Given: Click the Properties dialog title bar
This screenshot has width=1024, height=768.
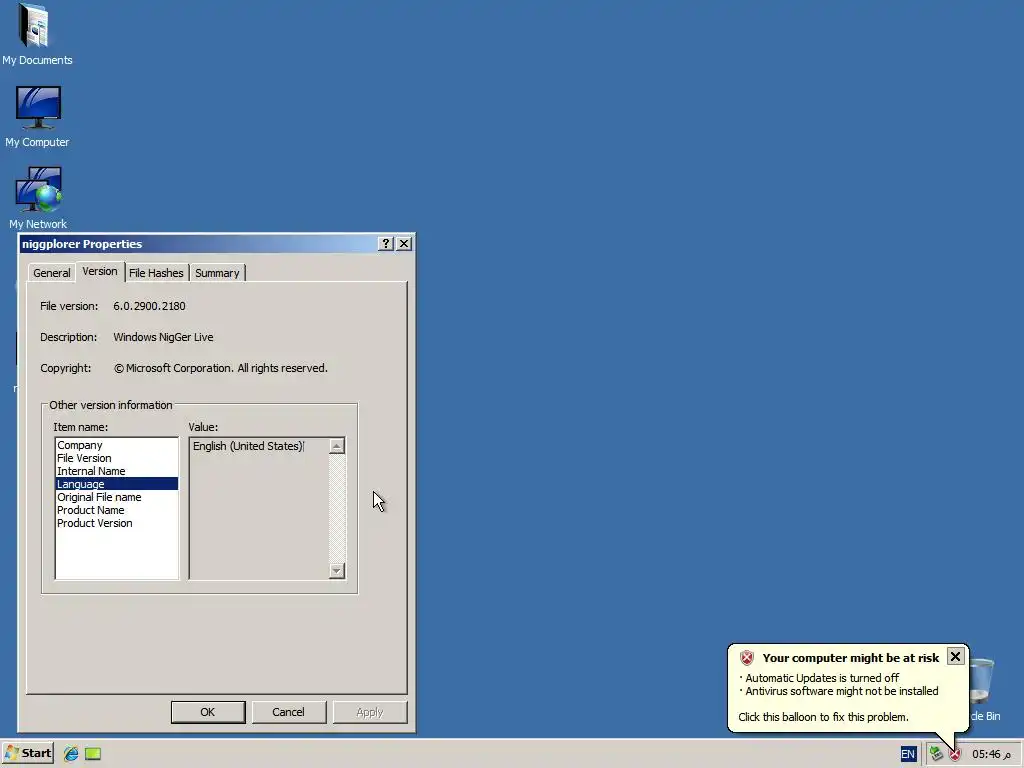Looking at the screenshot, I should coord(198,244).
